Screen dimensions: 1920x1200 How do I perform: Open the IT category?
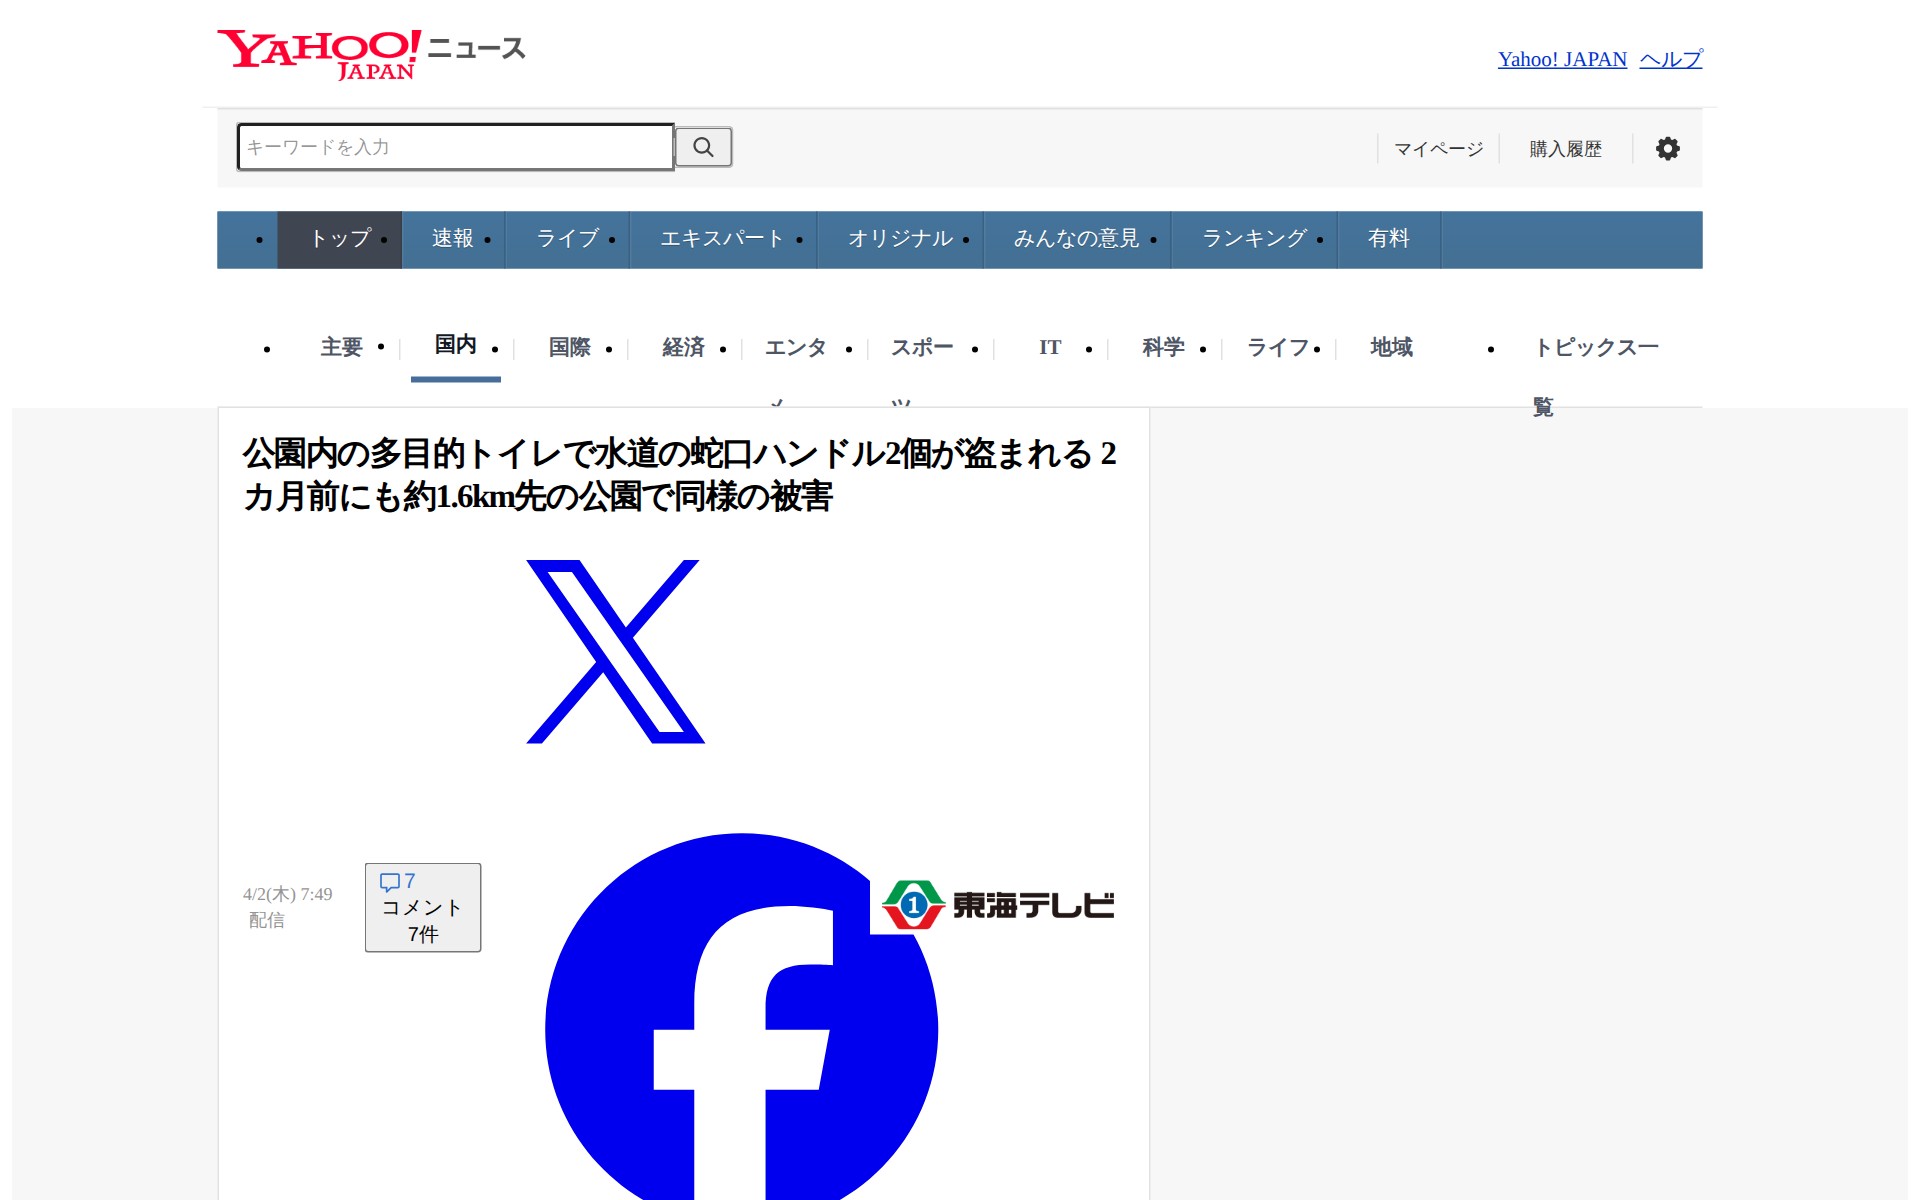point(1049,347)
